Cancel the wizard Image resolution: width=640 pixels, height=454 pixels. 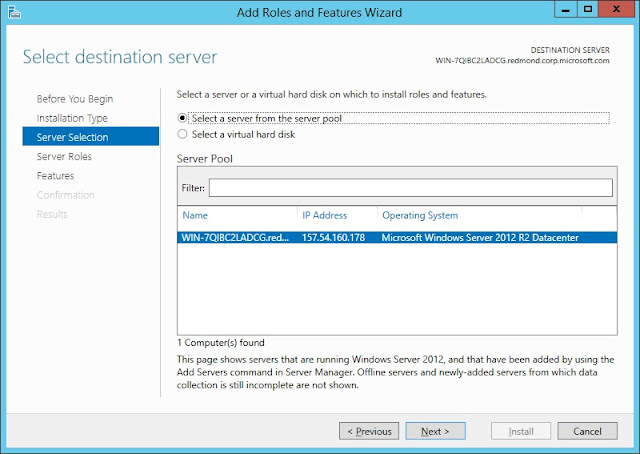pyautogui.click(x=594, y=431)
